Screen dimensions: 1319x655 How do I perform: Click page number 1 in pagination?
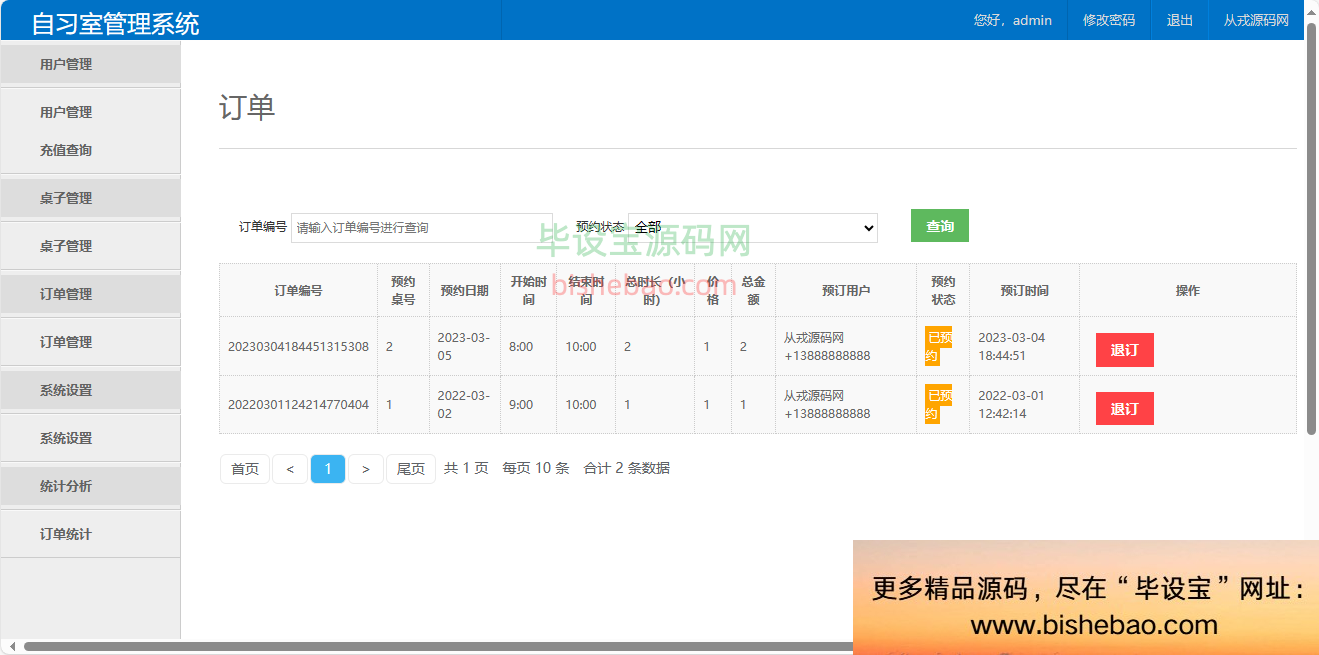click(x=329, y=468)
